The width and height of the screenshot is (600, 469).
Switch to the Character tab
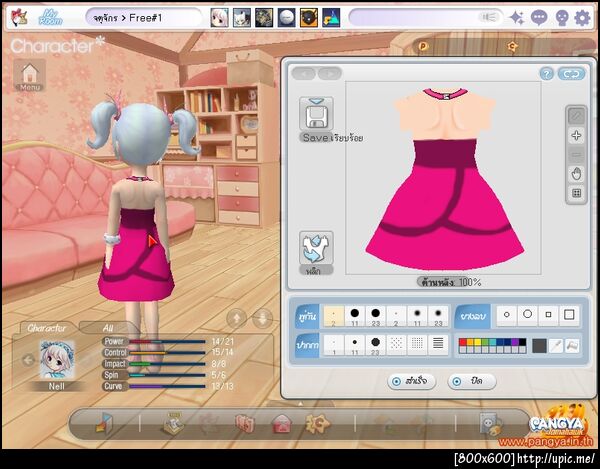click(x=47, y=328)
